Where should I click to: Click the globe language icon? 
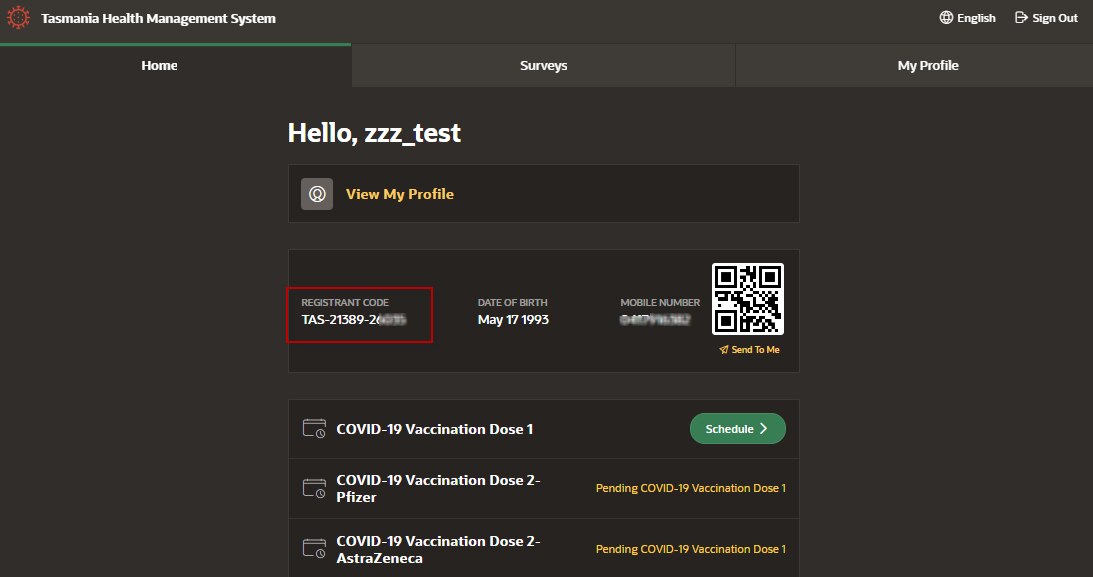(x=946, y=18)
